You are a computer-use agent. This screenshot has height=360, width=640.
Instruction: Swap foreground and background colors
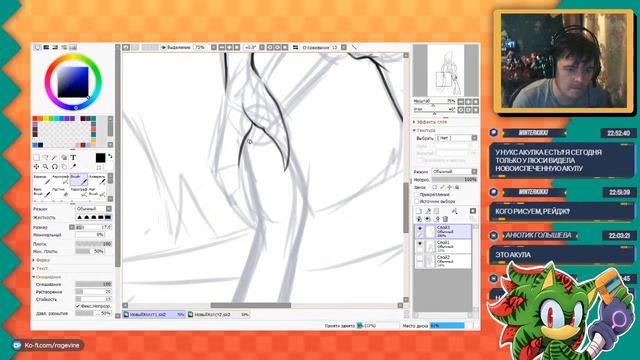click(x=109, y=156)
